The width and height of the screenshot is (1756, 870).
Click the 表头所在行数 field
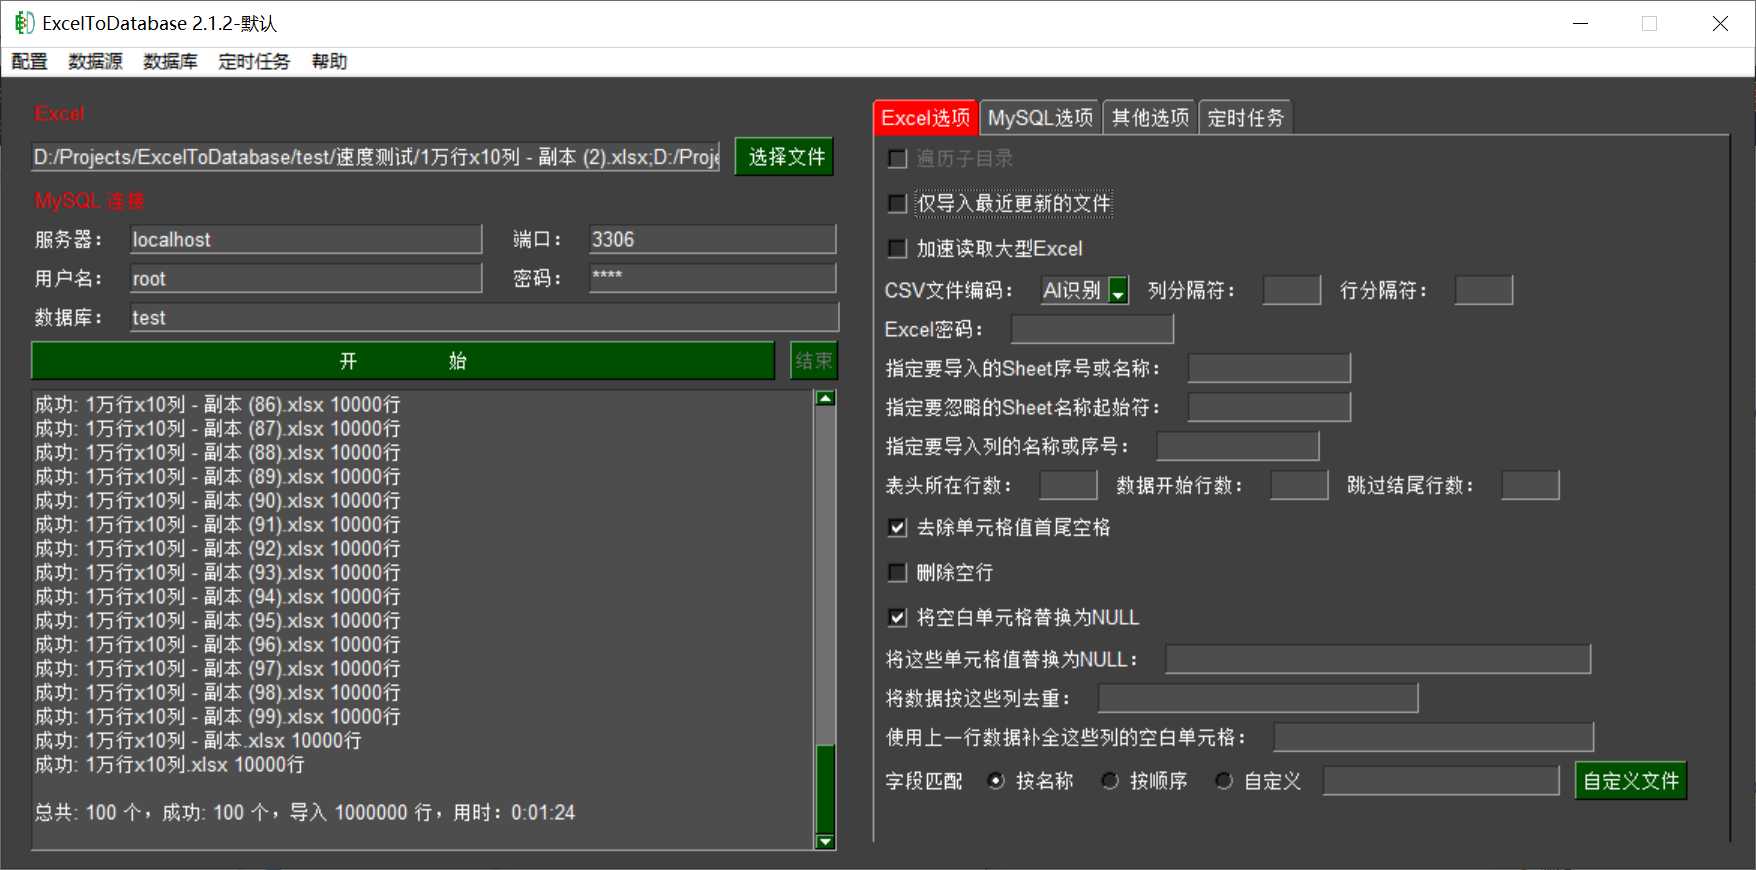1068,486
